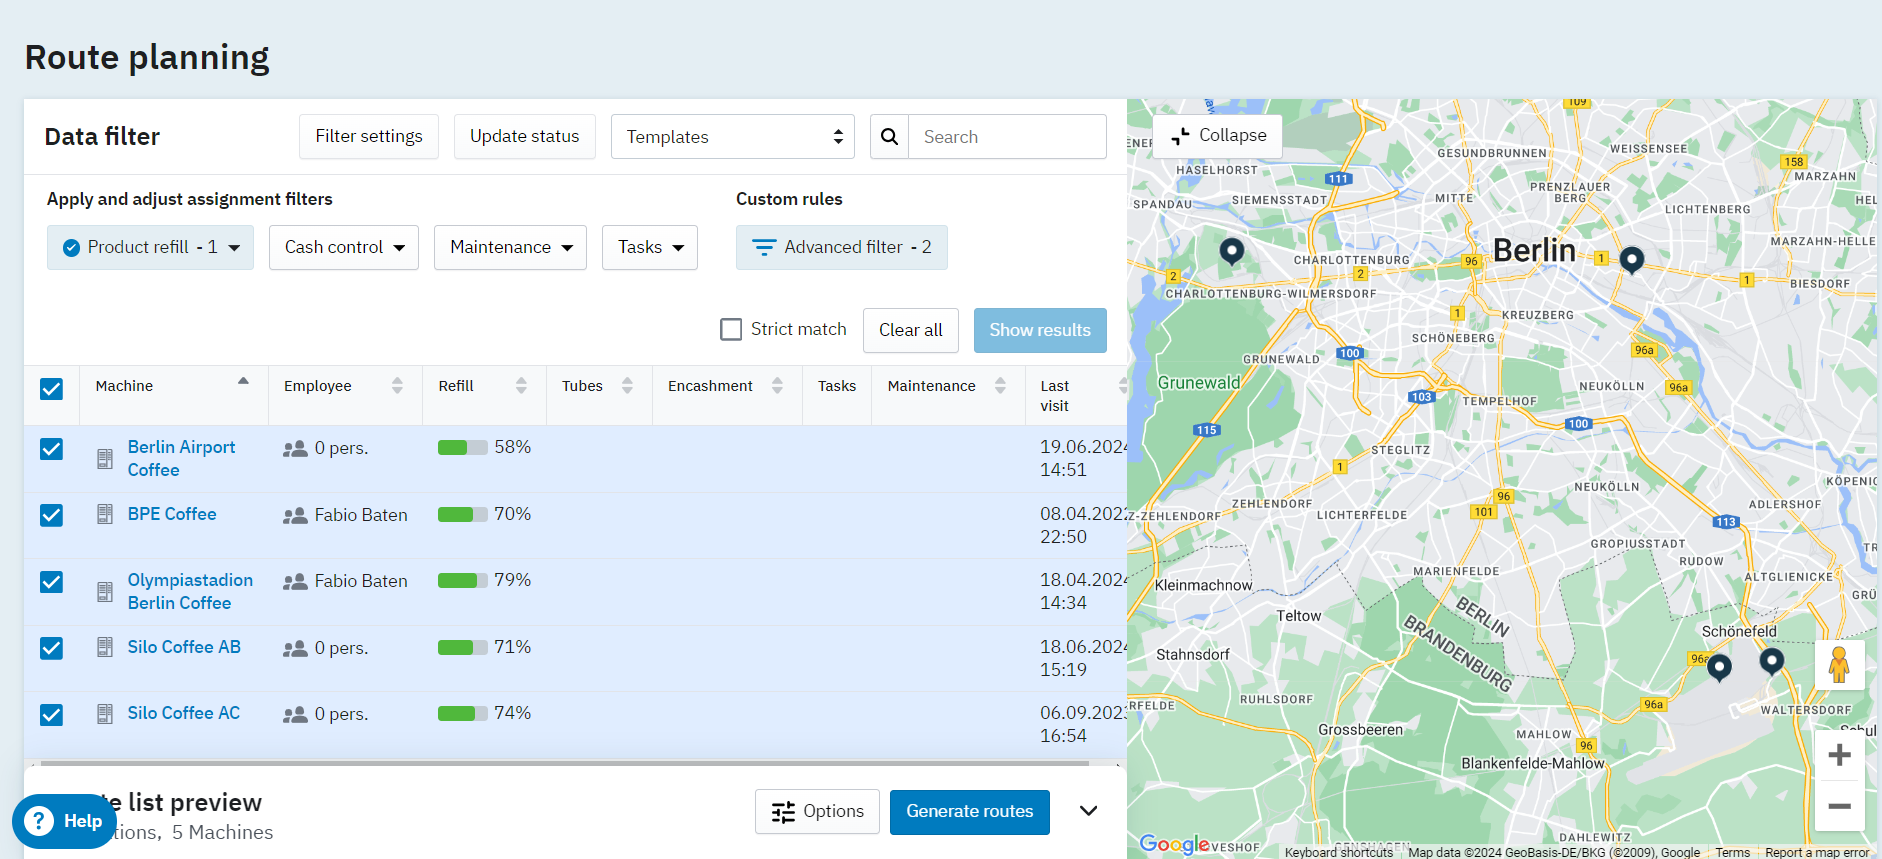The image size is (1882, 859).
Task: Click machine icon beside Olympiastadion Berlin Coffee
Action: pyautogui.click(x=105, y=592)
